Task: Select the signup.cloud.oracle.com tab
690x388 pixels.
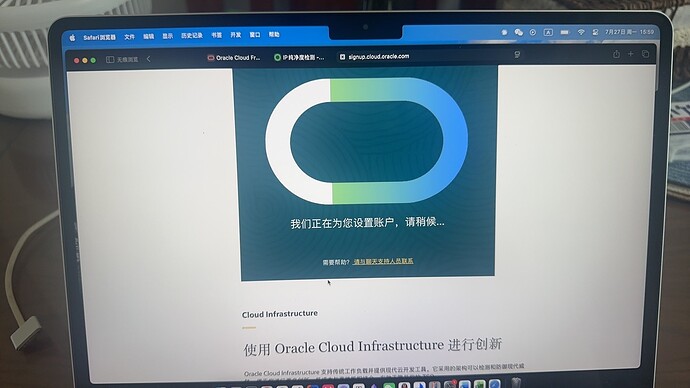Action: point(374,56)
